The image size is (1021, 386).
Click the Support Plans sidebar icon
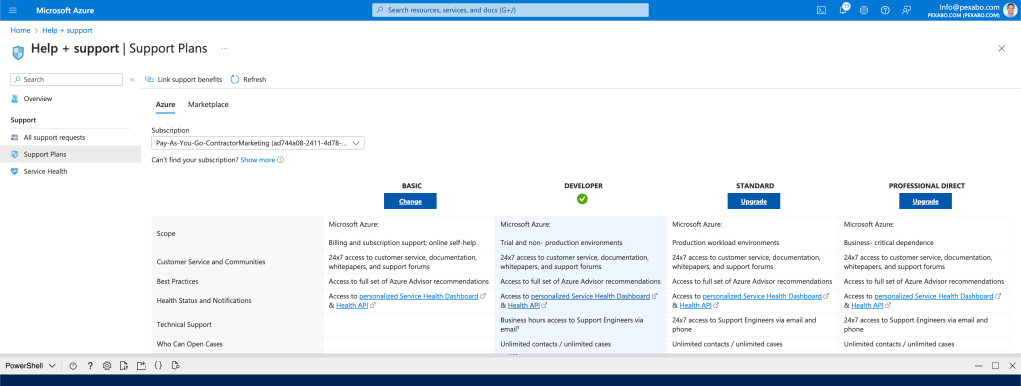15,154
